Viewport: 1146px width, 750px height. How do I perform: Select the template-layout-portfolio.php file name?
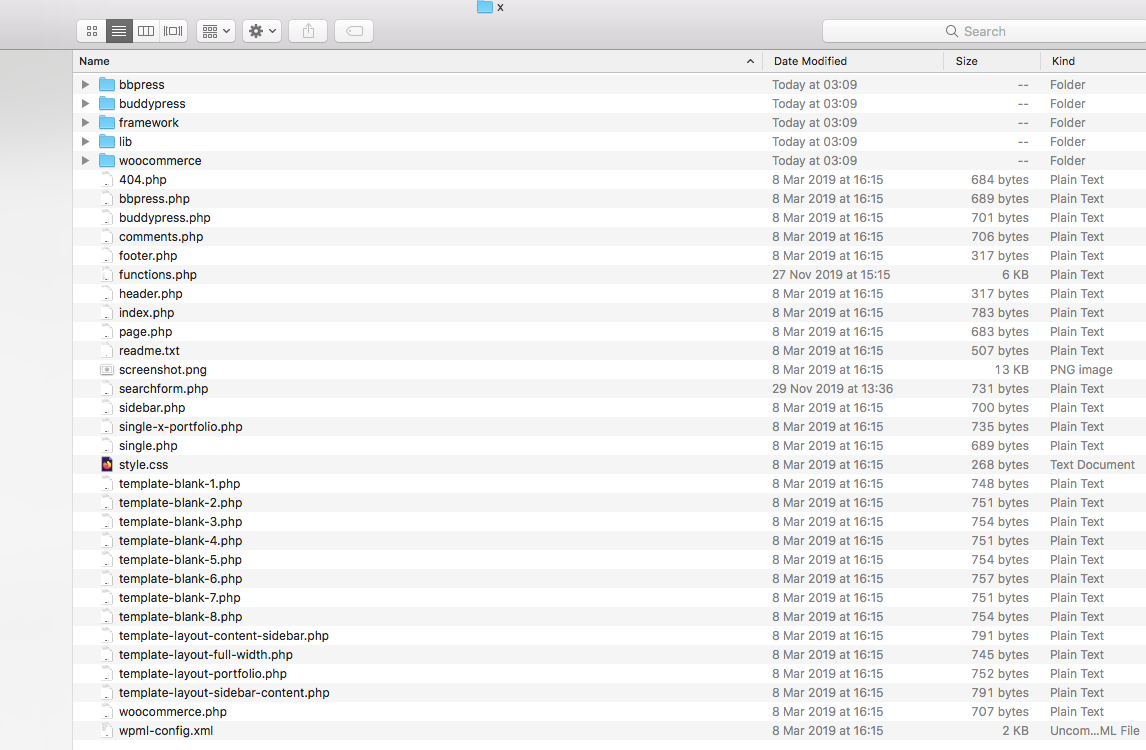[x=203, y=674]
